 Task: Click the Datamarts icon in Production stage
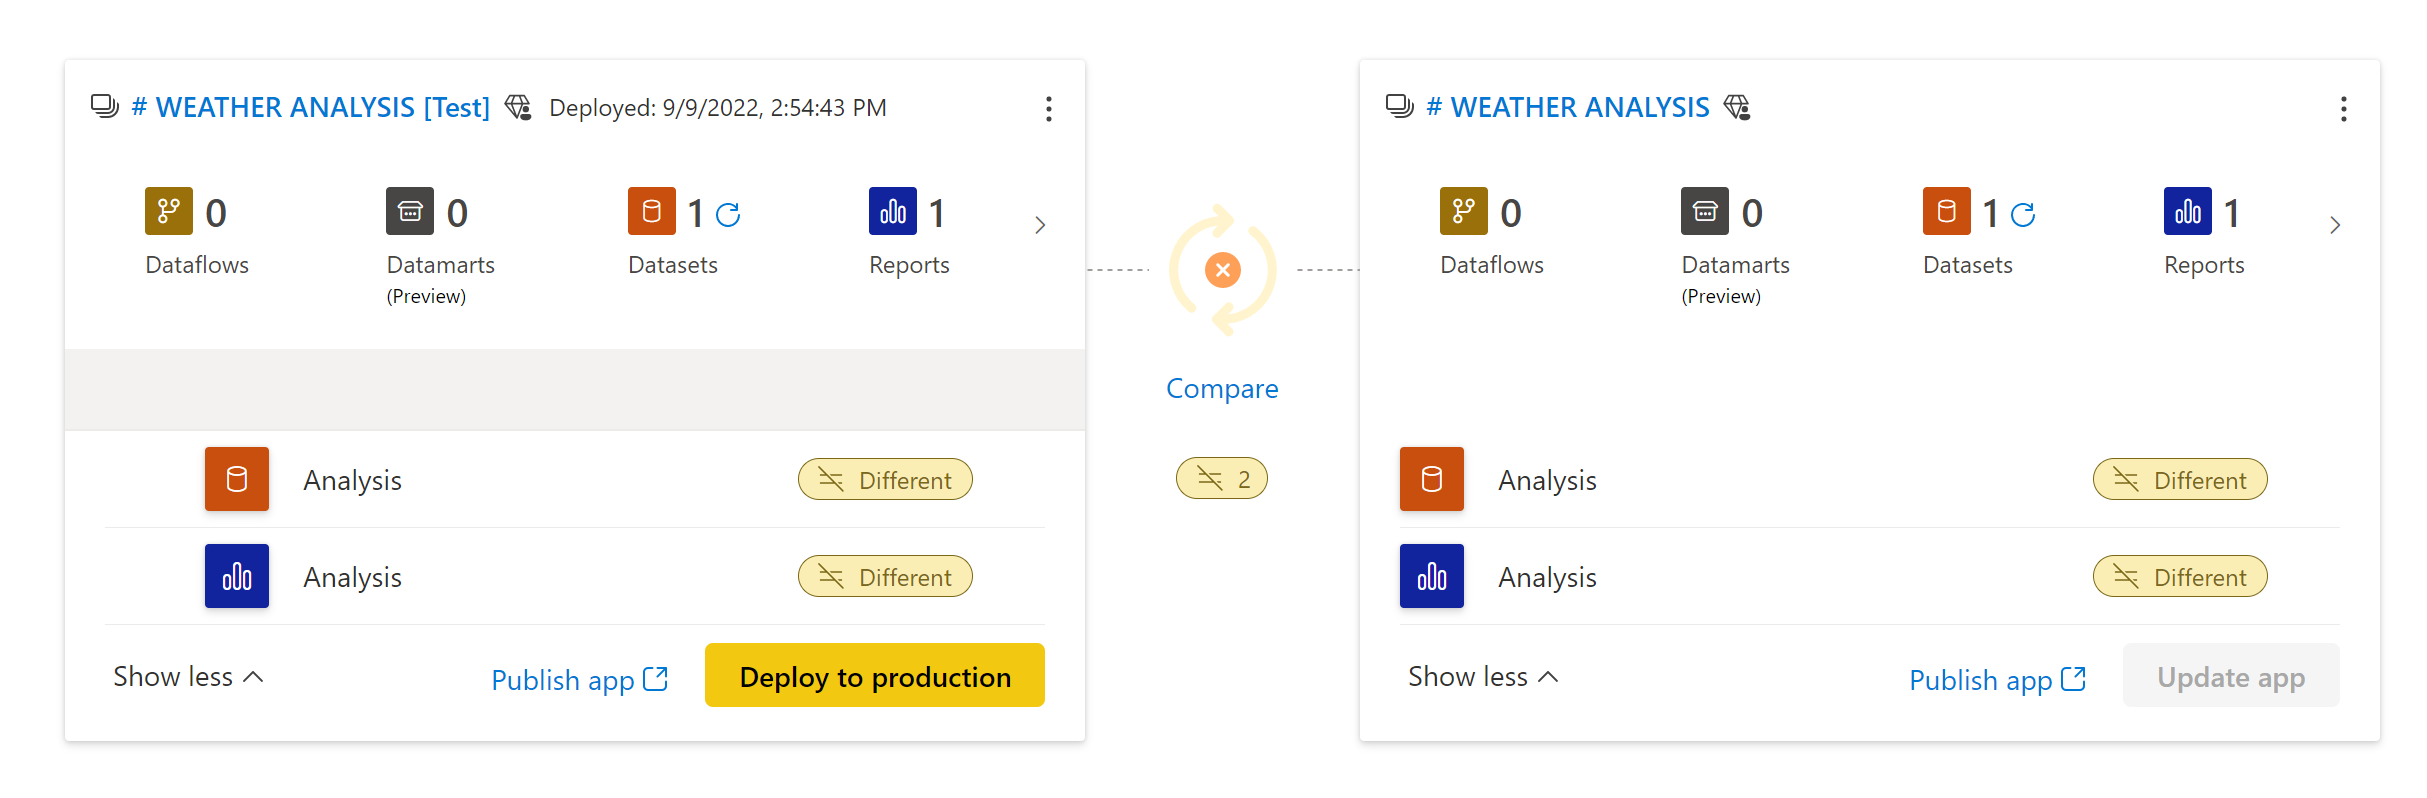tap(1704, 211)
